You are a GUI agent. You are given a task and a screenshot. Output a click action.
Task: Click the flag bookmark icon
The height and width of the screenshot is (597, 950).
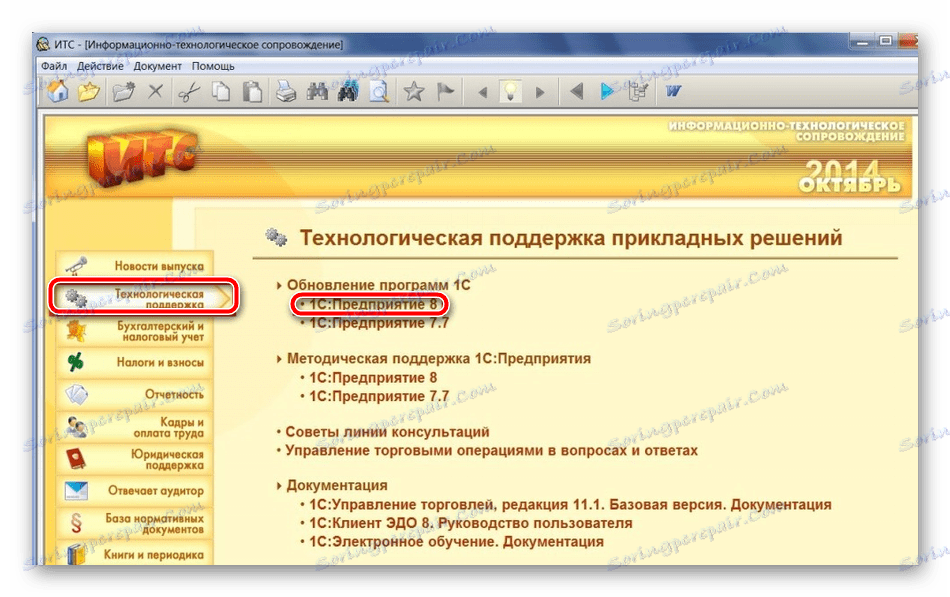446,92
